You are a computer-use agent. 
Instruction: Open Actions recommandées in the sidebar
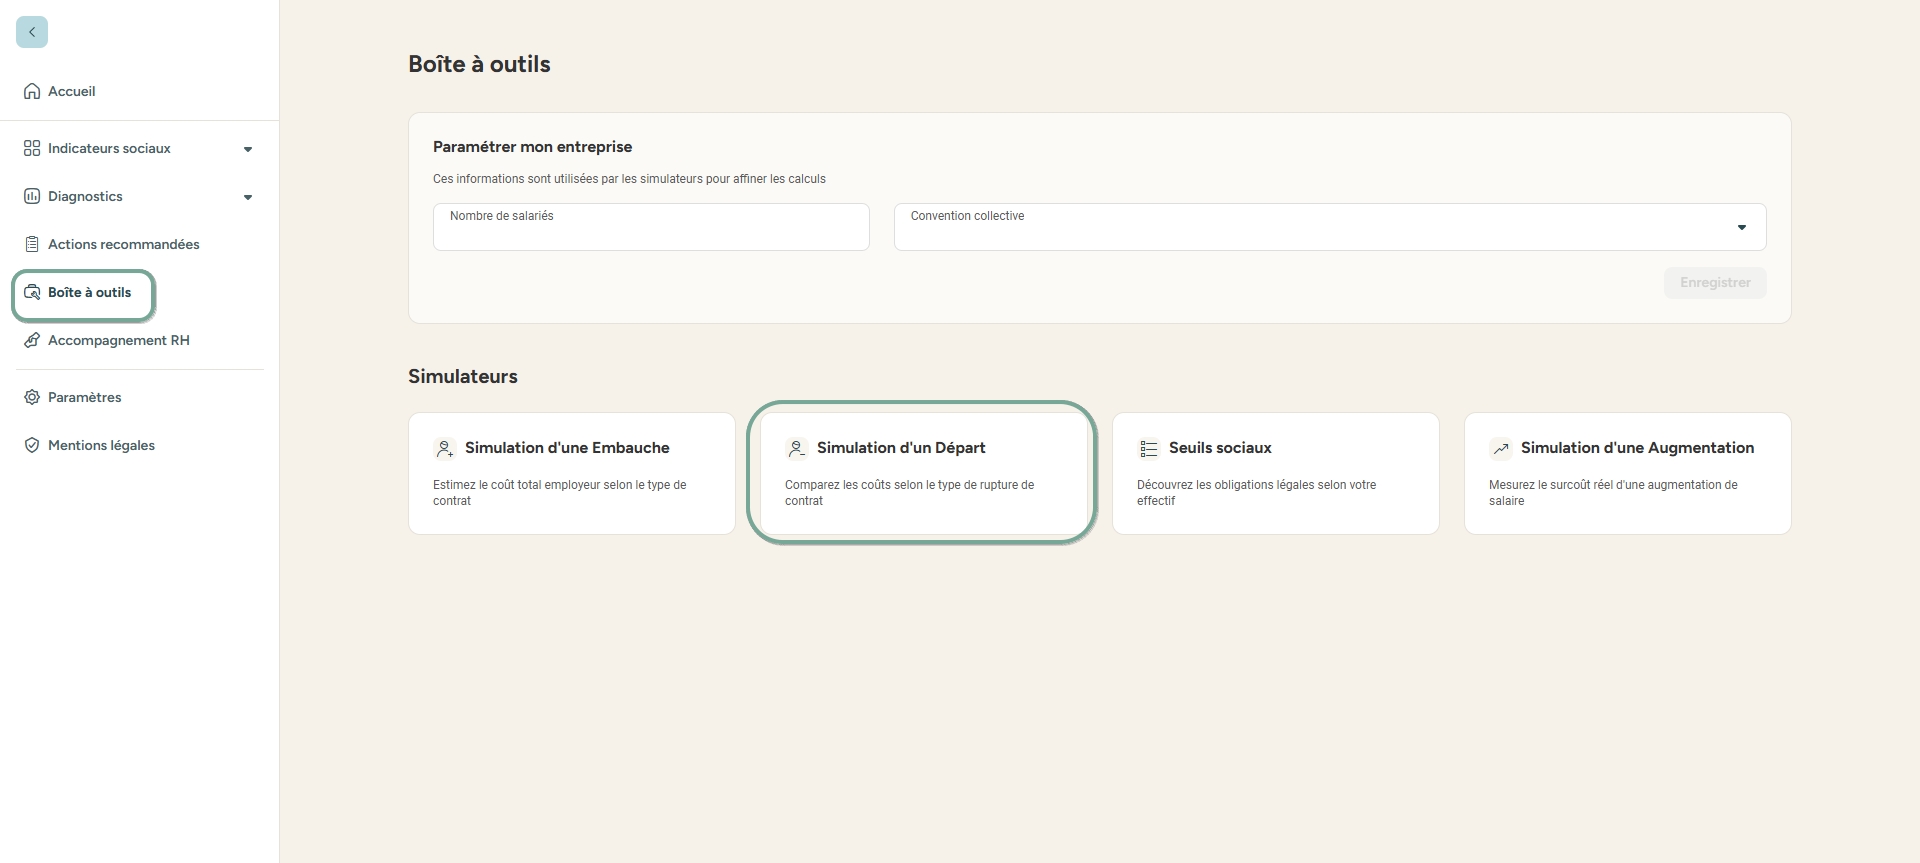[123, 244]
